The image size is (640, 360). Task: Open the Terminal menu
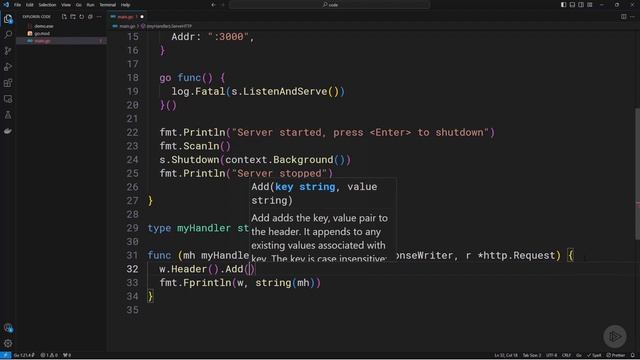click(107, 5)
